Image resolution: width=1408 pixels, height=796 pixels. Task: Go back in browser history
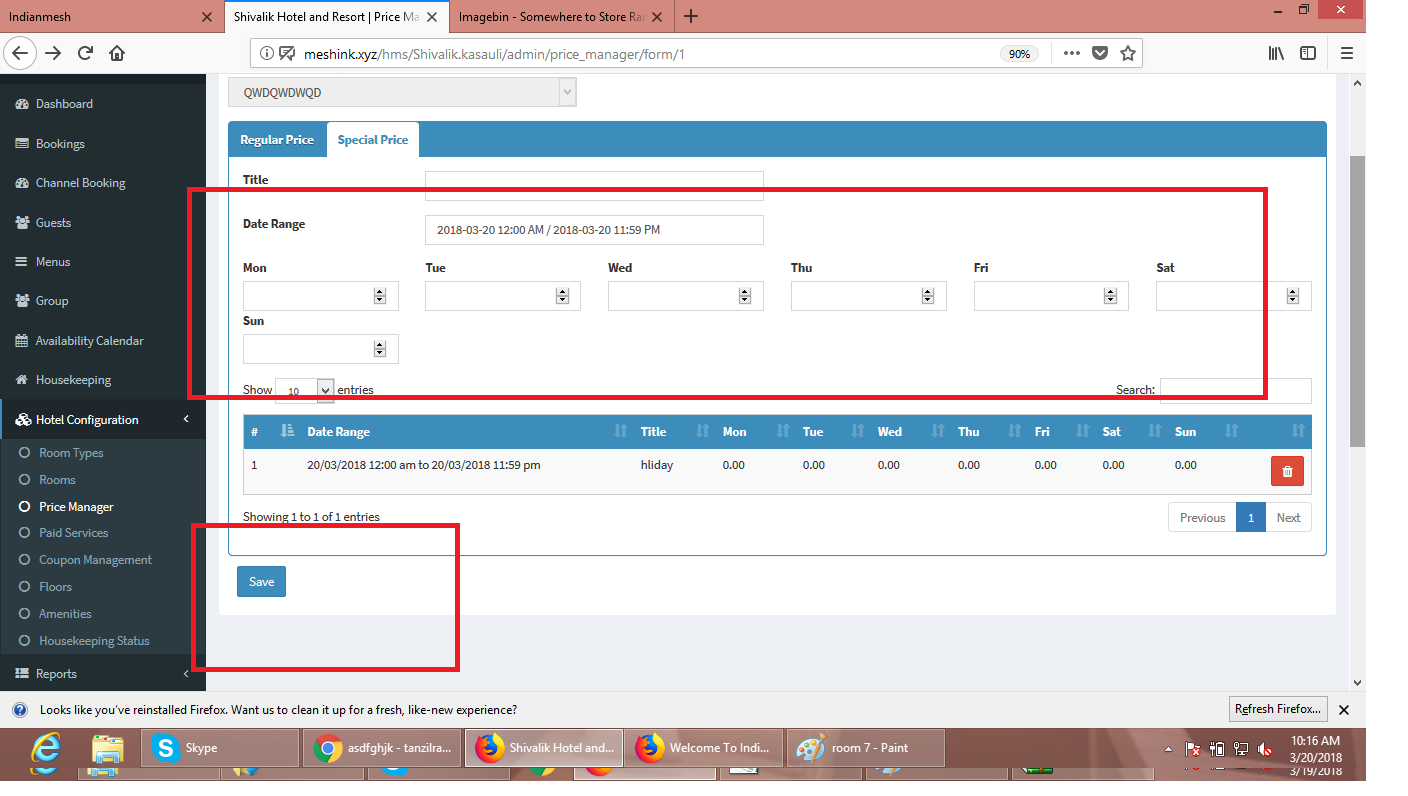tap(21, 54)
